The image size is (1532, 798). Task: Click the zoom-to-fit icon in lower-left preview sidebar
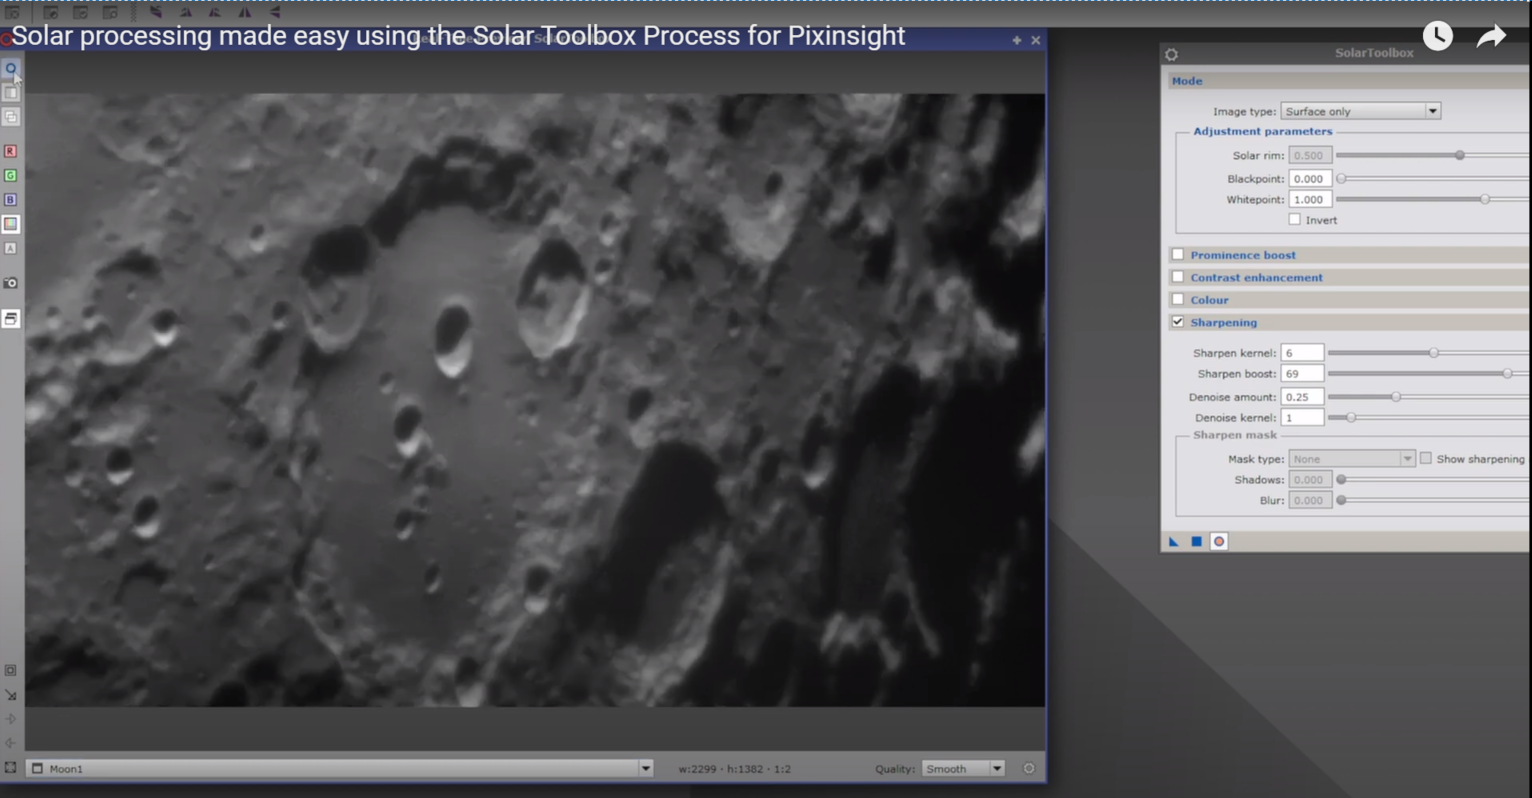coord(11,670)
